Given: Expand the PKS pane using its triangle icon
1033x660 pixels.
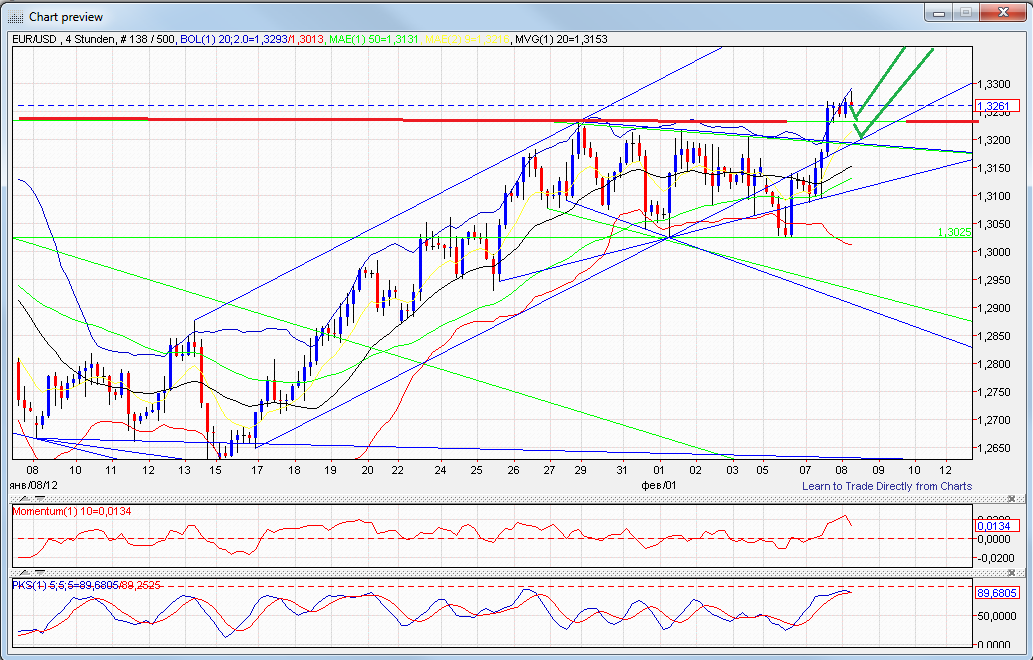Looking at the screenshot, I should click(x=25, y=572).
